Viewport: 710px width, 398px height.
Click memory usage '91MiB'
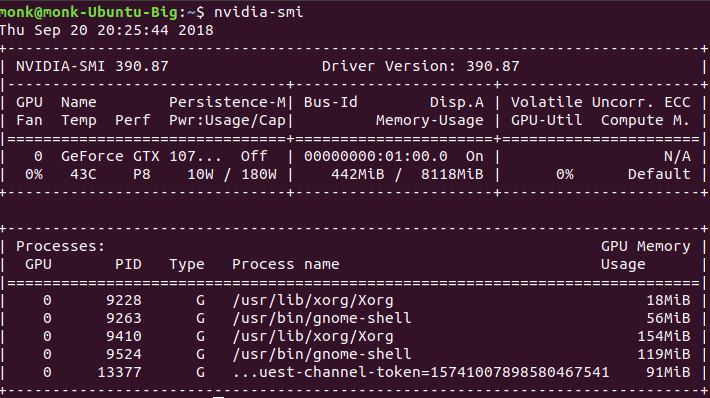668,372
